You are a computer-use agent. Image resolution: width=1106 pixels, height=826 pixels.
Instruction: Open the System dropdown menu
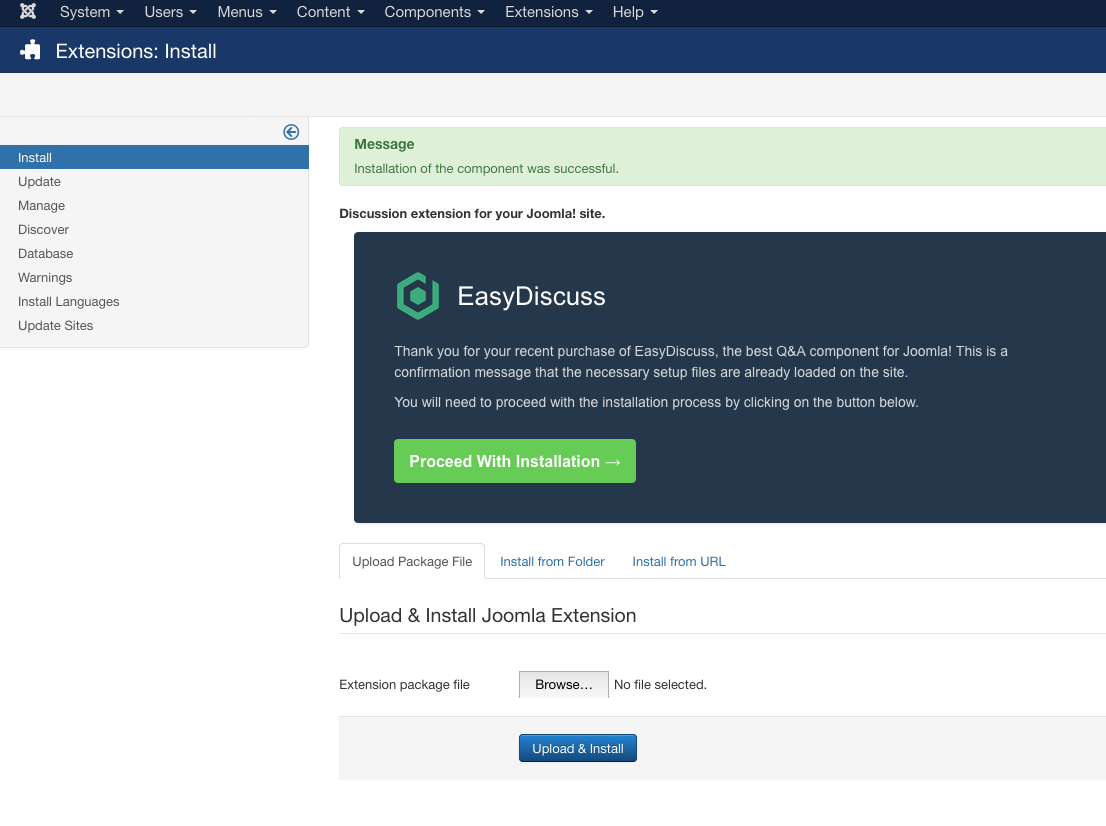pos(92,12)
